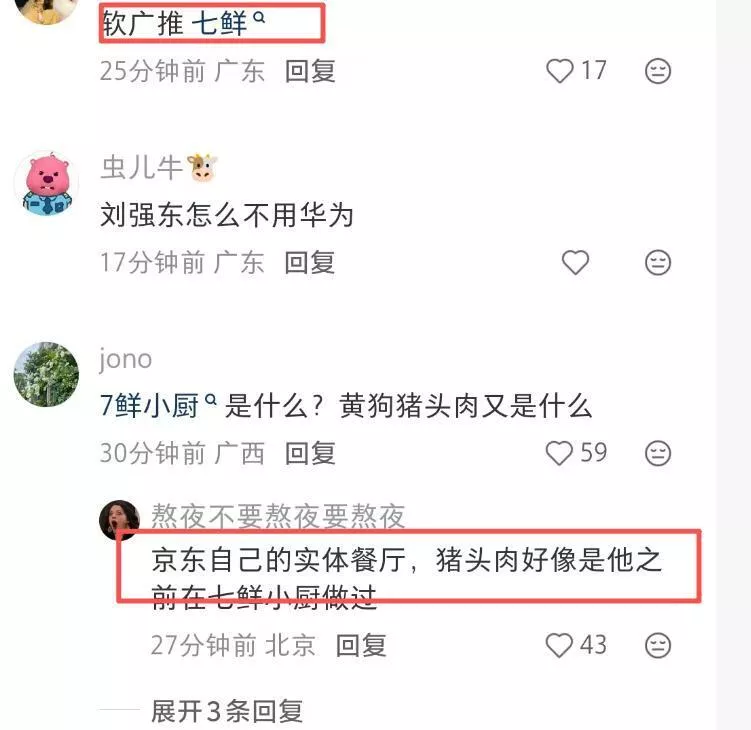
Task: Like the reply with 43 likes
Action: pos(559,645)
